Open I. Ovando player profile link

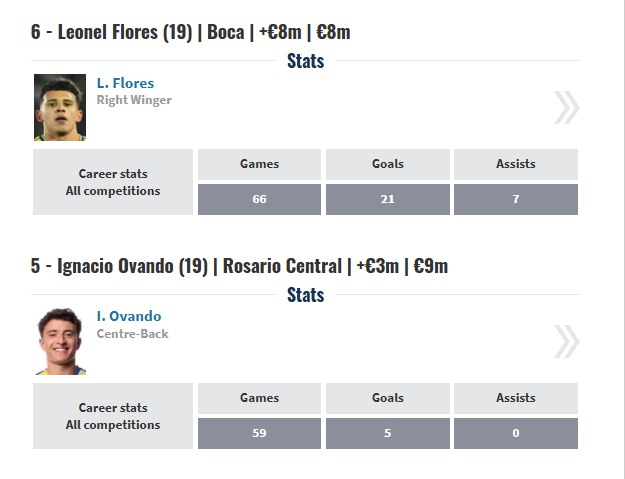pos(129,316)
